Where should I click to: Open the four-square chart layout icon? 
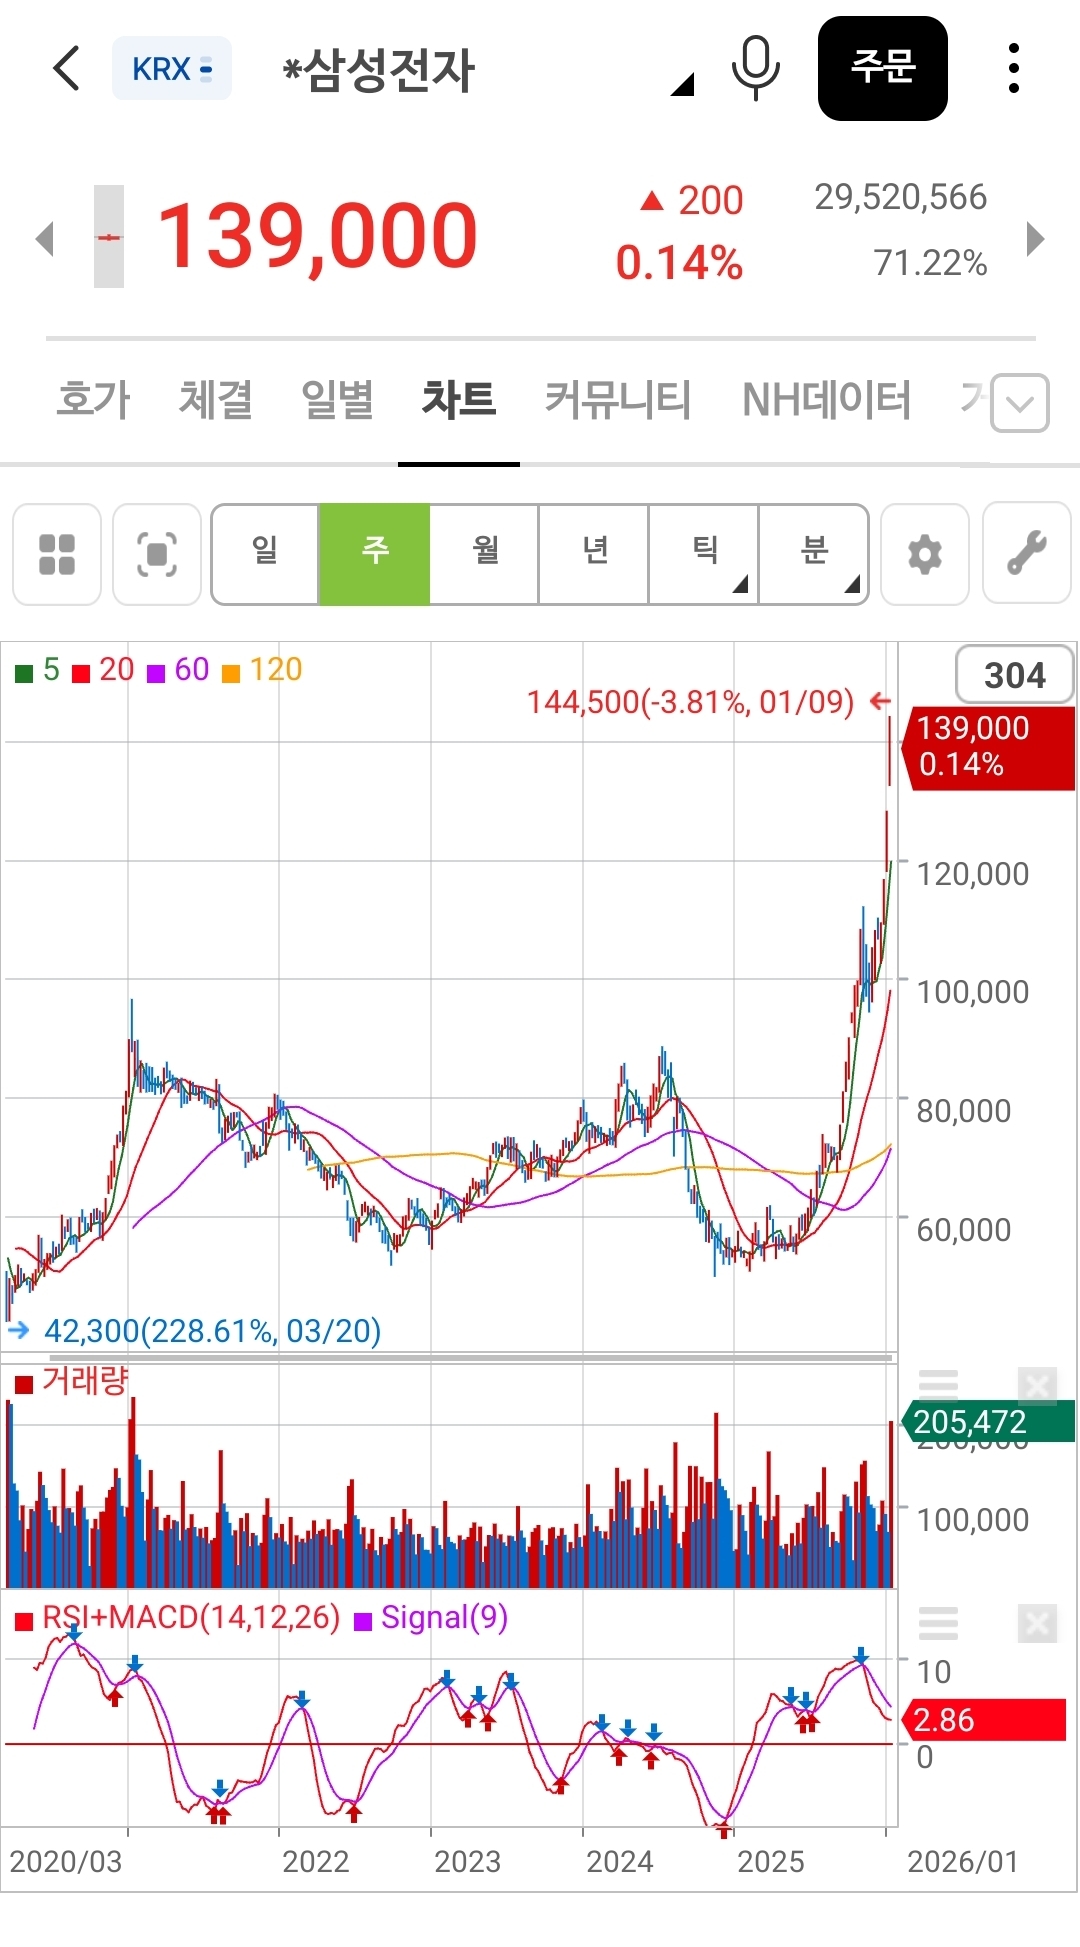point(57,554)
